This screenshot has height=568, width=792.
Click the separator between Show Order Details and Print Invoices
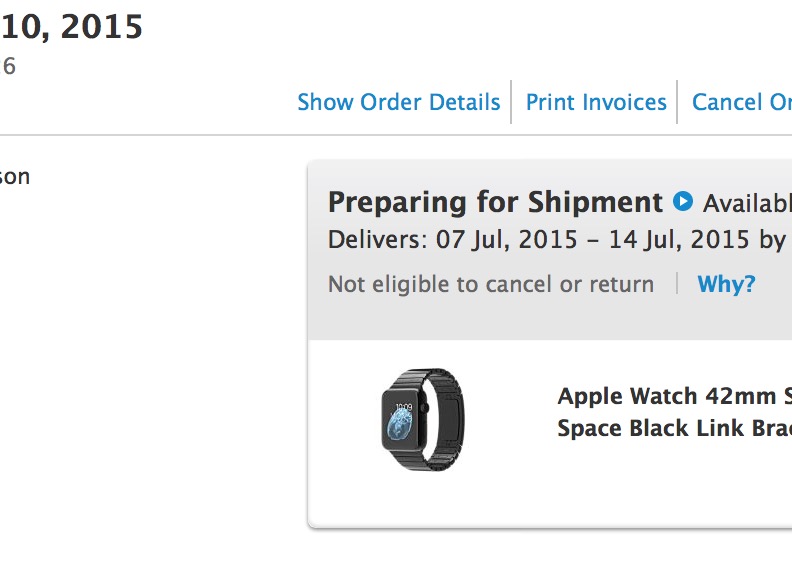pos(511,102)
